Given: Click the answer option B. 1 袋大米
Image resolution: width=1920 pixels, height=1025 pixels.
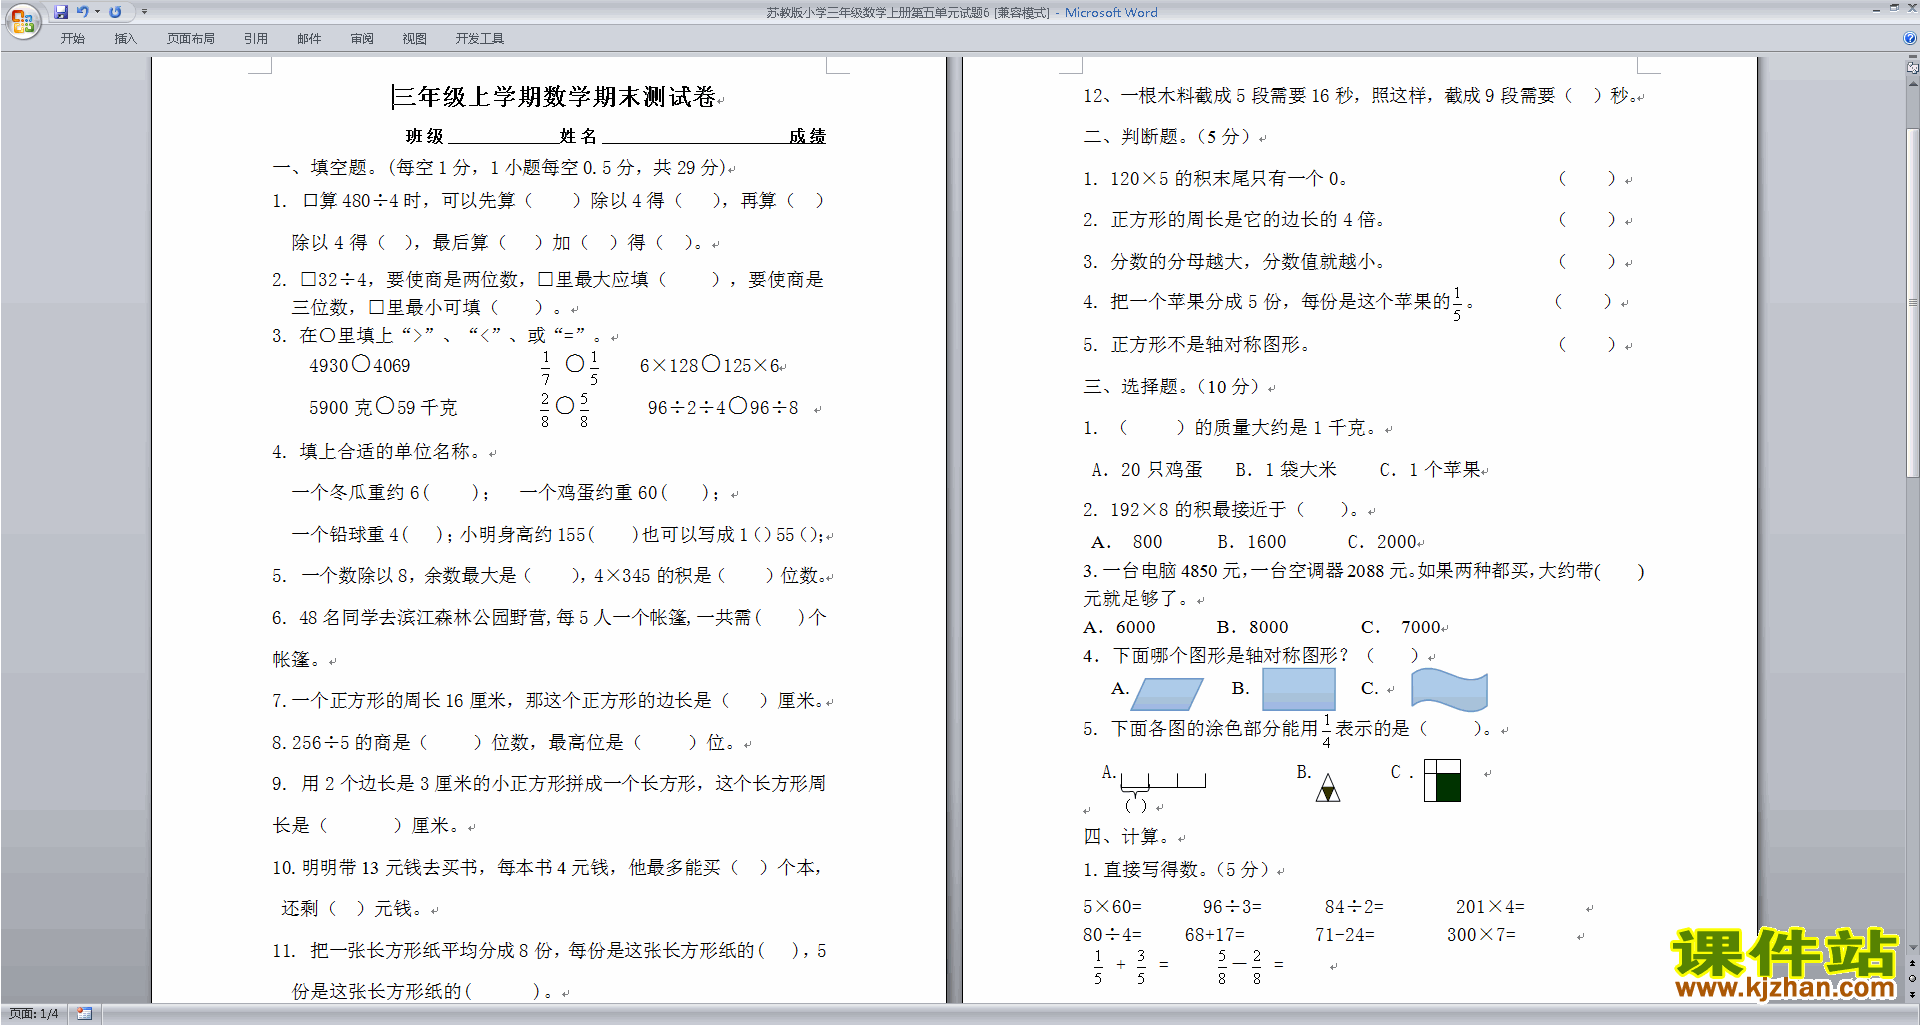Looking at the screenshot, I should coord(1286,470).
